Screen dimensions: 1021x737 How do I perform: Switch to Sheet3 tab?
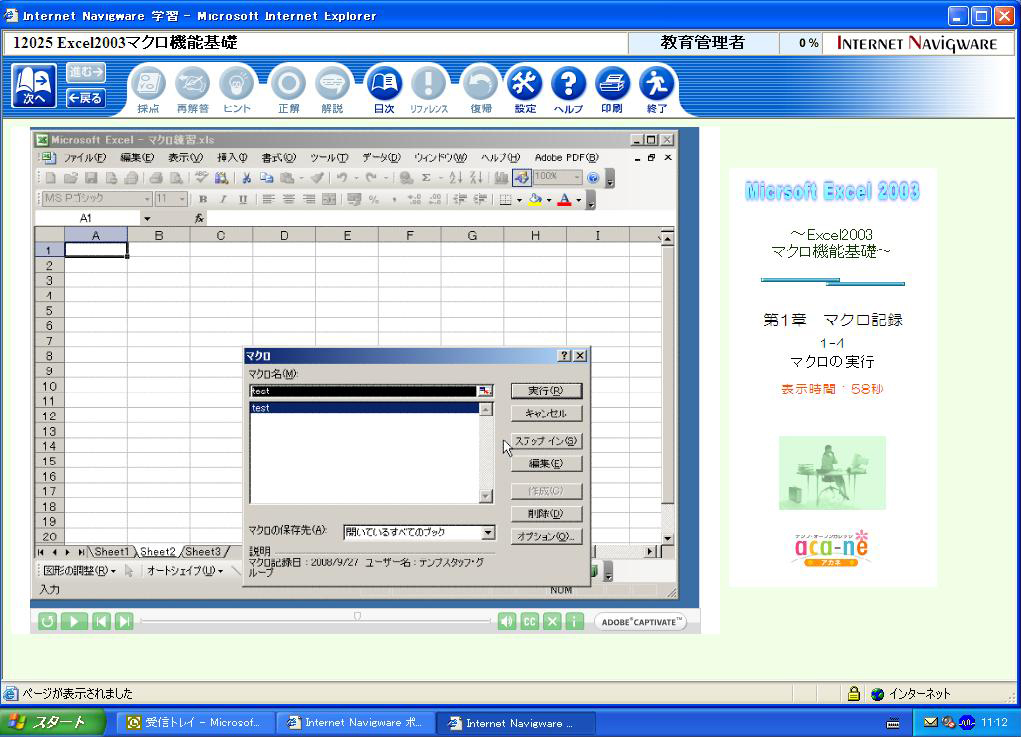[203, 552]
